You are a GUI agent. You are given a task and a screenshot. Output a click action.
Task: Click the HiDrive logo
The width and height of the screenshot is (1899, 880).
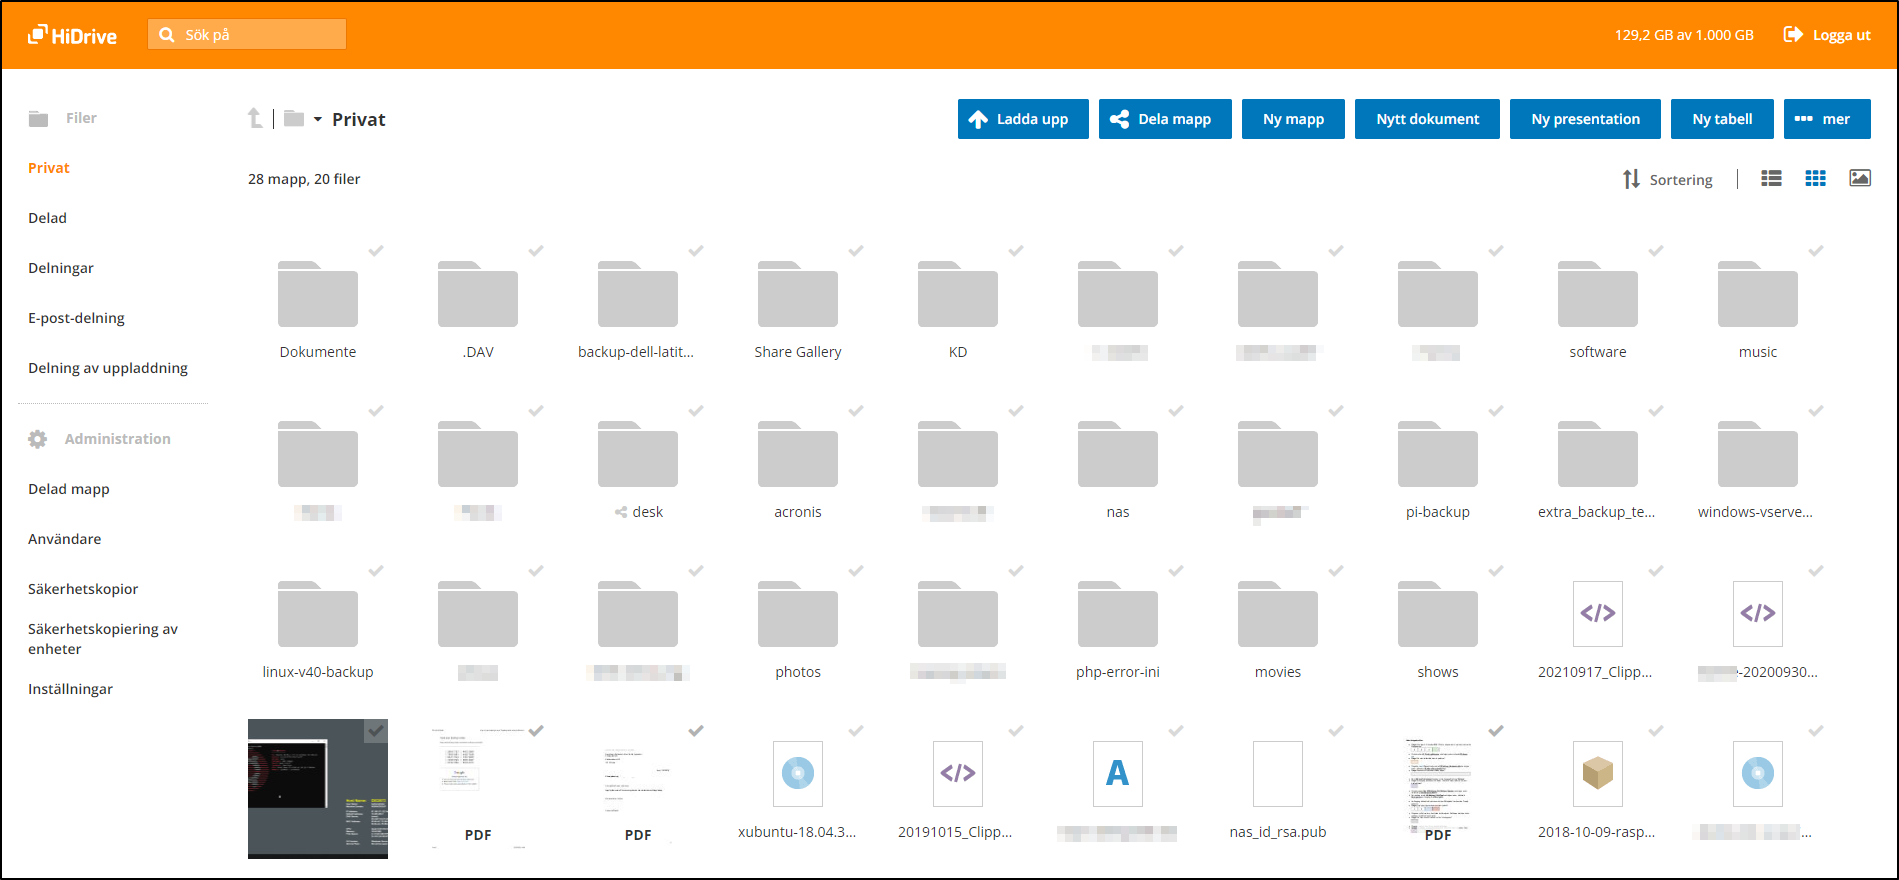pos(72,35)
